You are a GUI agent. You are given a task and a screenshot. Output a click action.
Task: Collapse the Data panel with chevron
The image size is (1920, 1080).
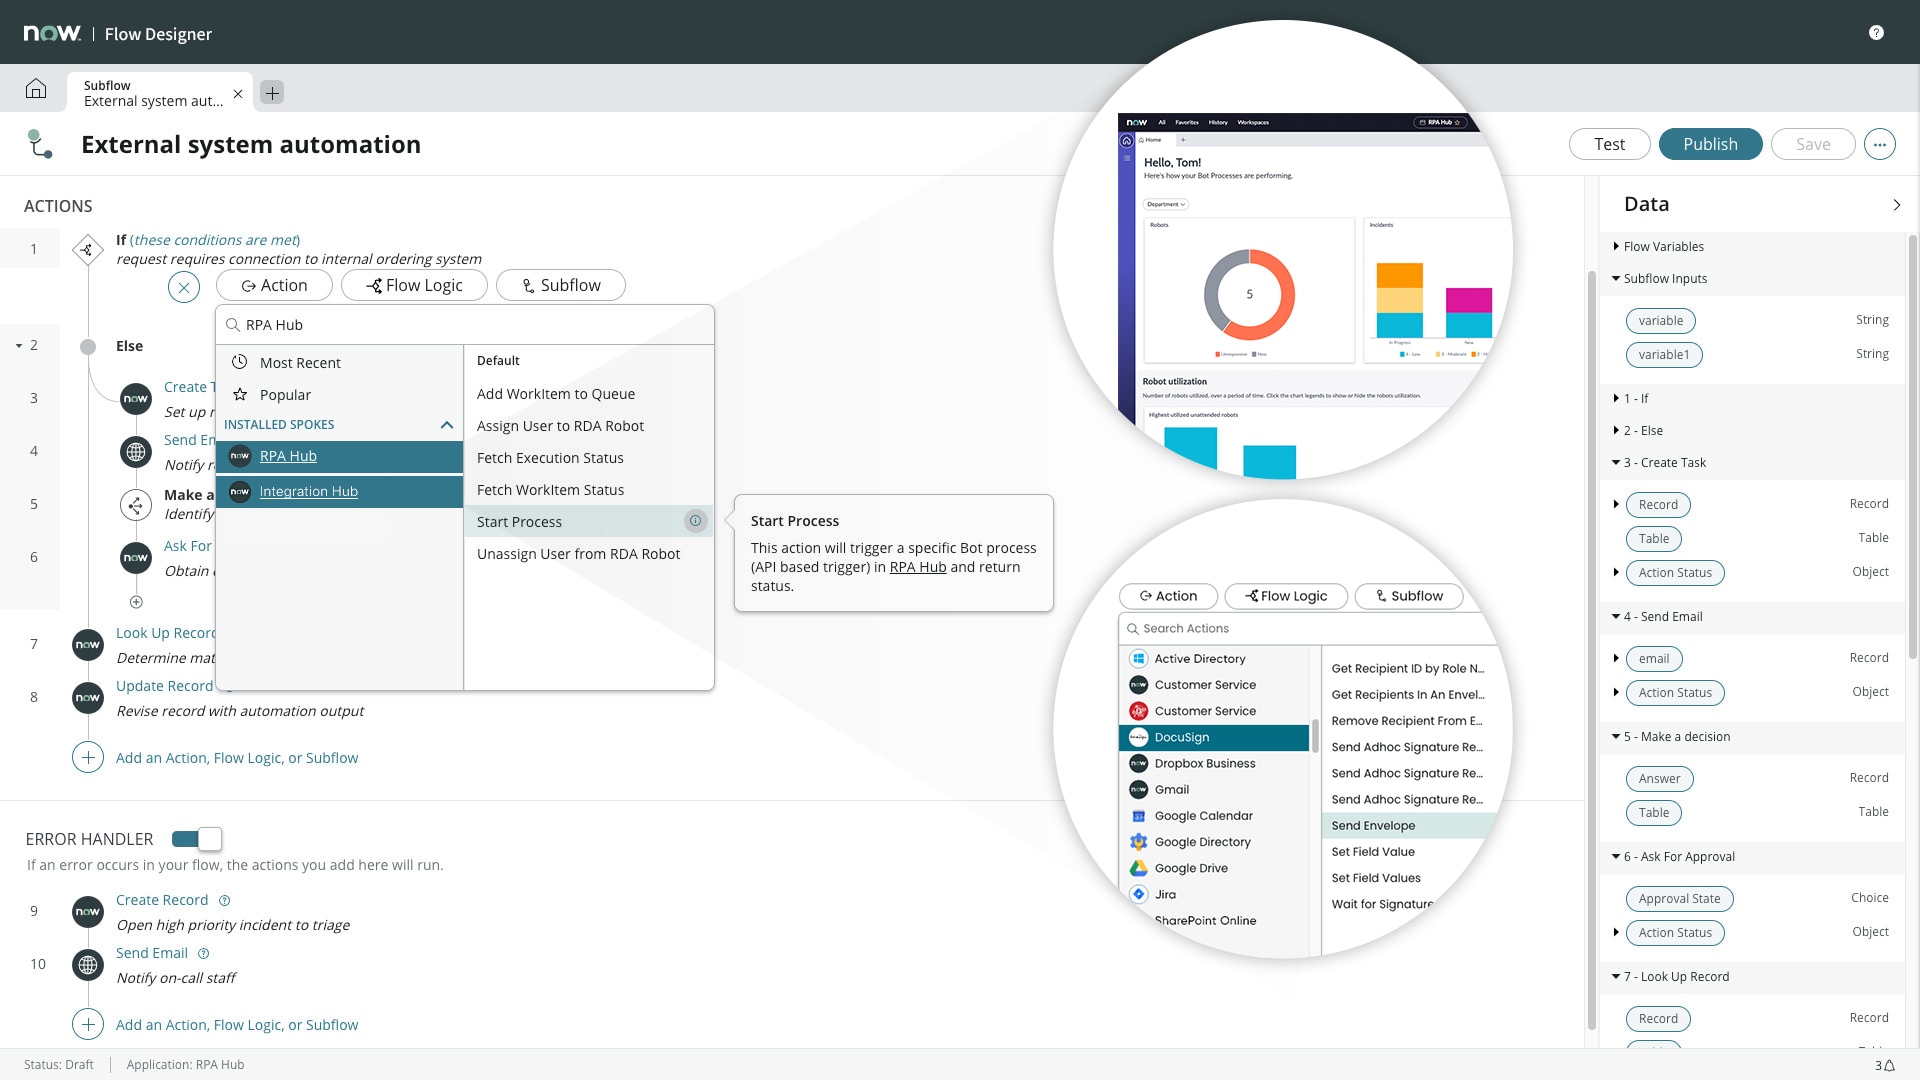[1897, 205]
